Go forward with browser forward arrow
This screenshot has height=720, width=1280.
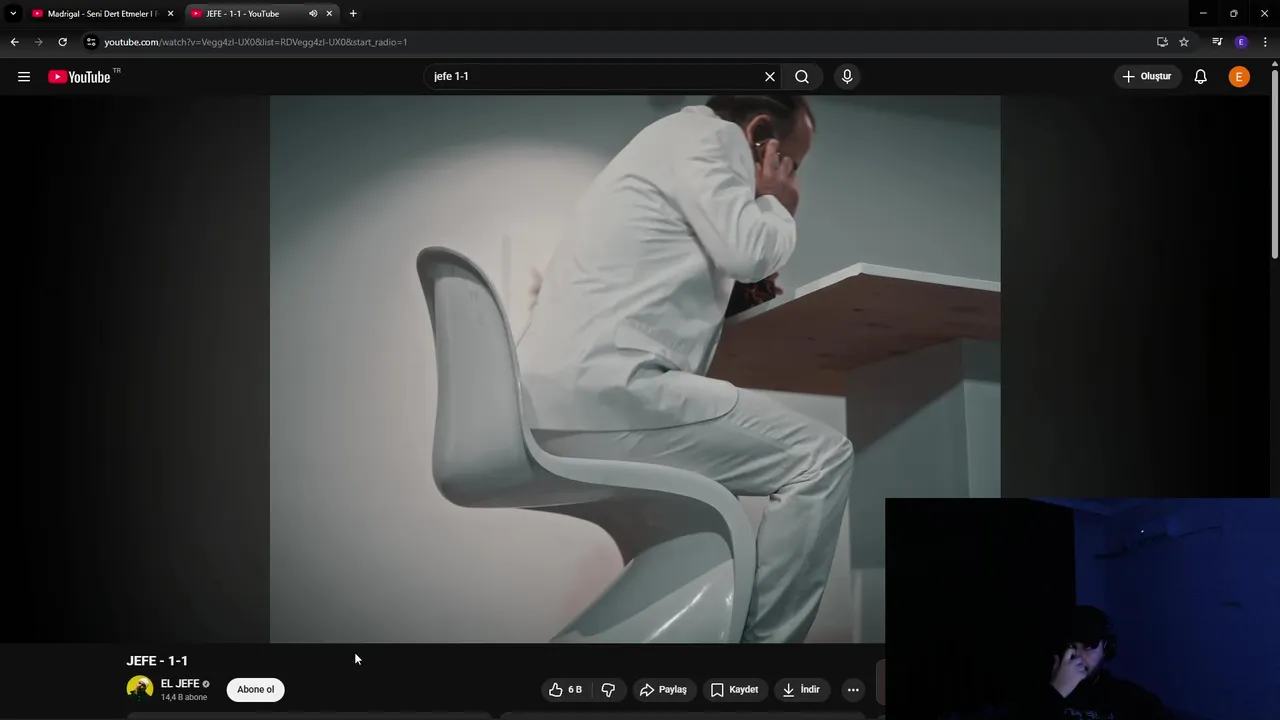(39, 42)
